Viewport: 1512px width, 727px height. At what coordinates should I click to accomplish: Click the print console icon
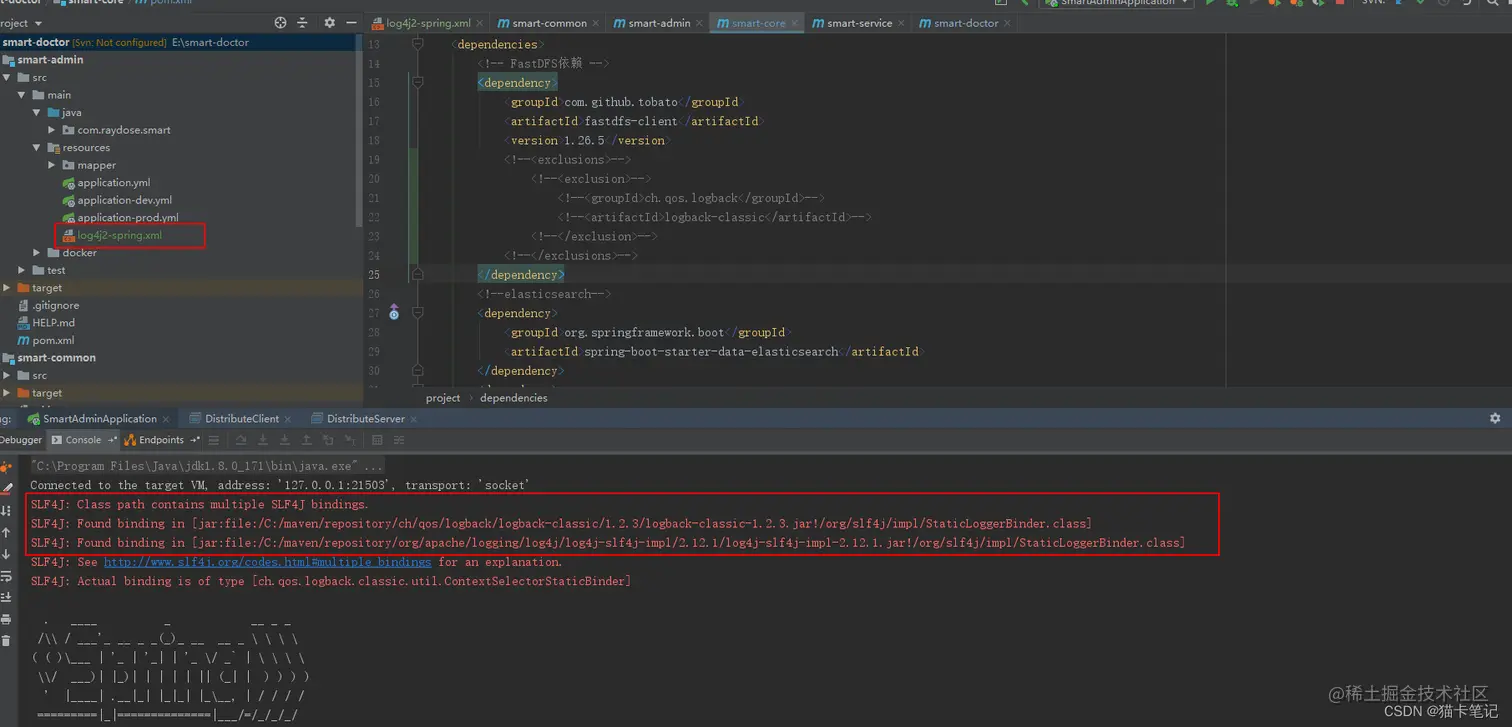[x=6, y=619]
